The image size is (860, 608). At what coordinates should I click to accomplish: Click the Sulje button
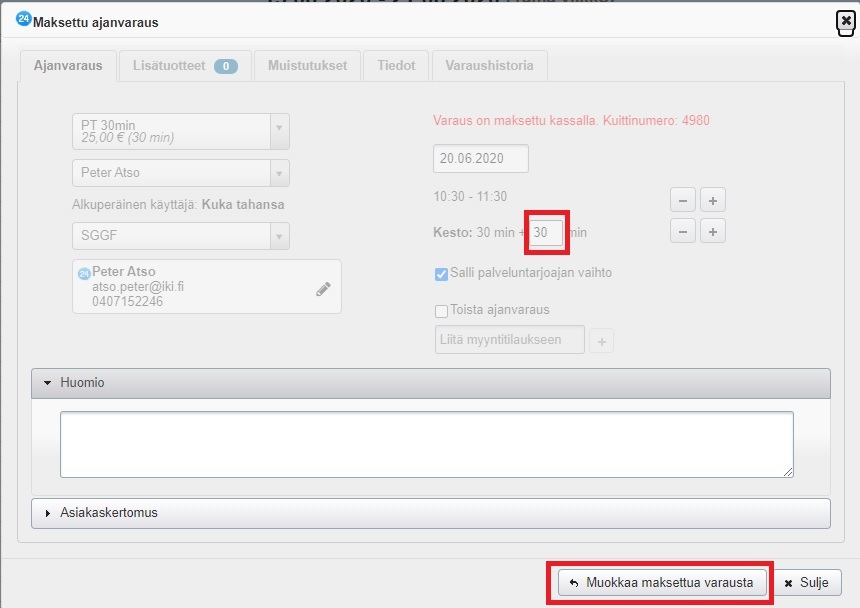tap(807, 582)
